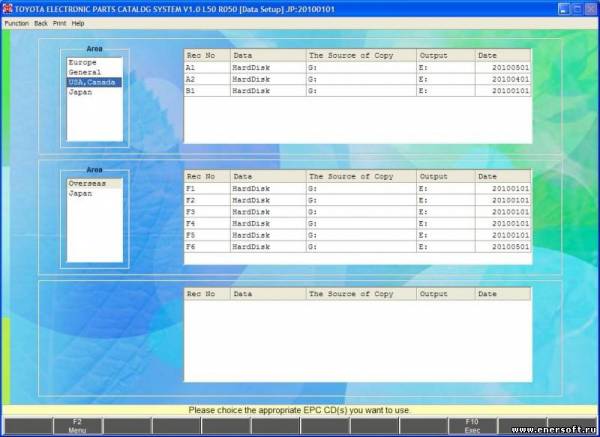Minimize the EPC window

[564, 9]
